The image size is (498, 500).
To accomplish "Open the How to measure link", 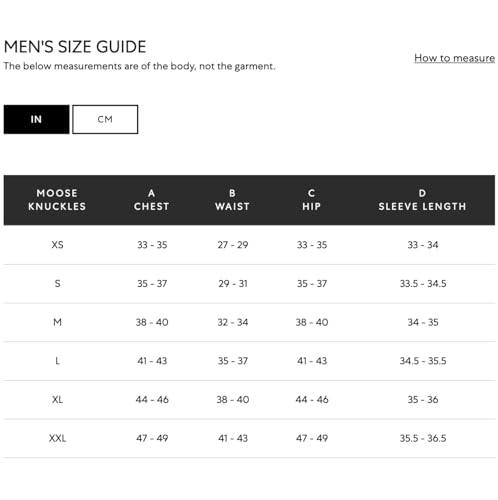I will [x=454, y=58].
